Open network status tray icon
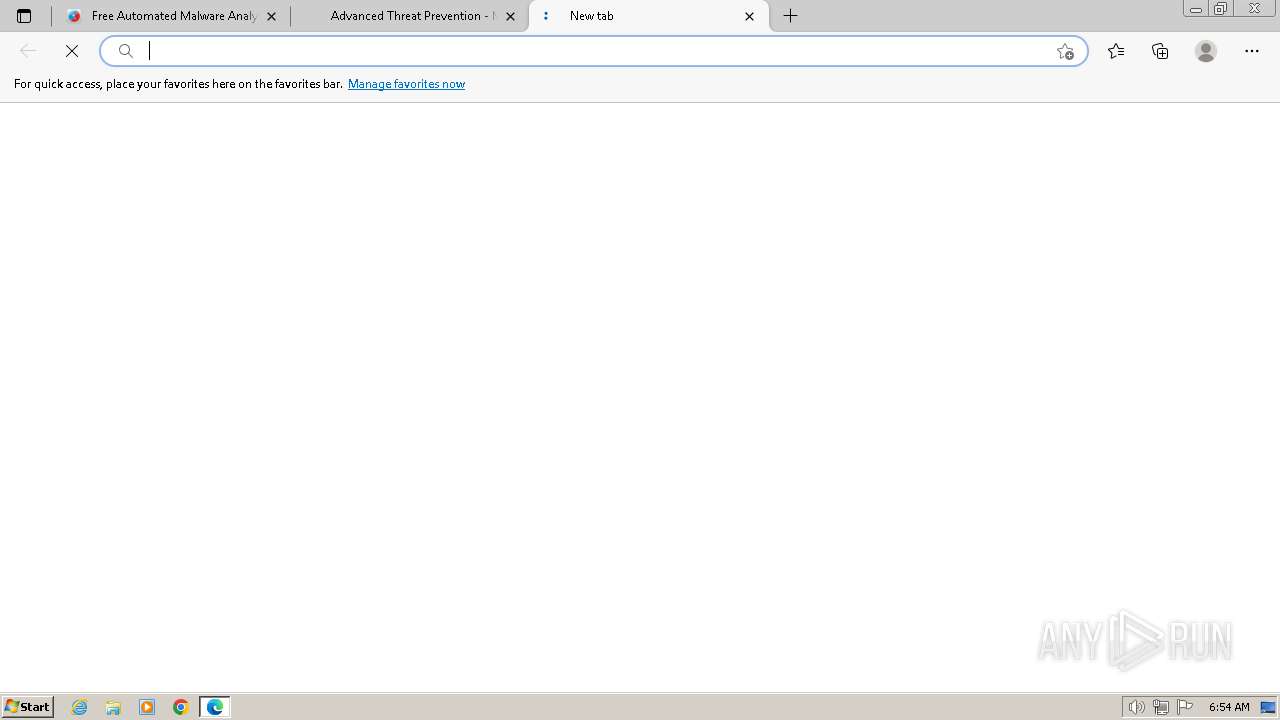Screen dimensions: 1280x720 pos(1161,707)
